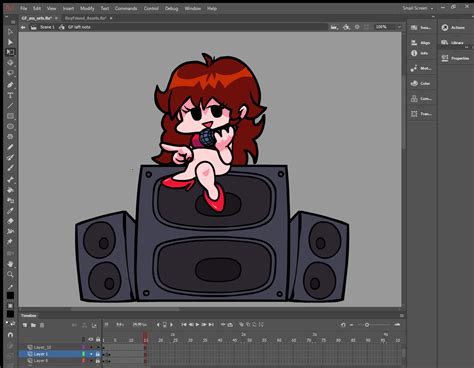Image resolution: width=474 pixels, height=368 pixels.
Task: Open the Window menu
Action: point(193,9)
